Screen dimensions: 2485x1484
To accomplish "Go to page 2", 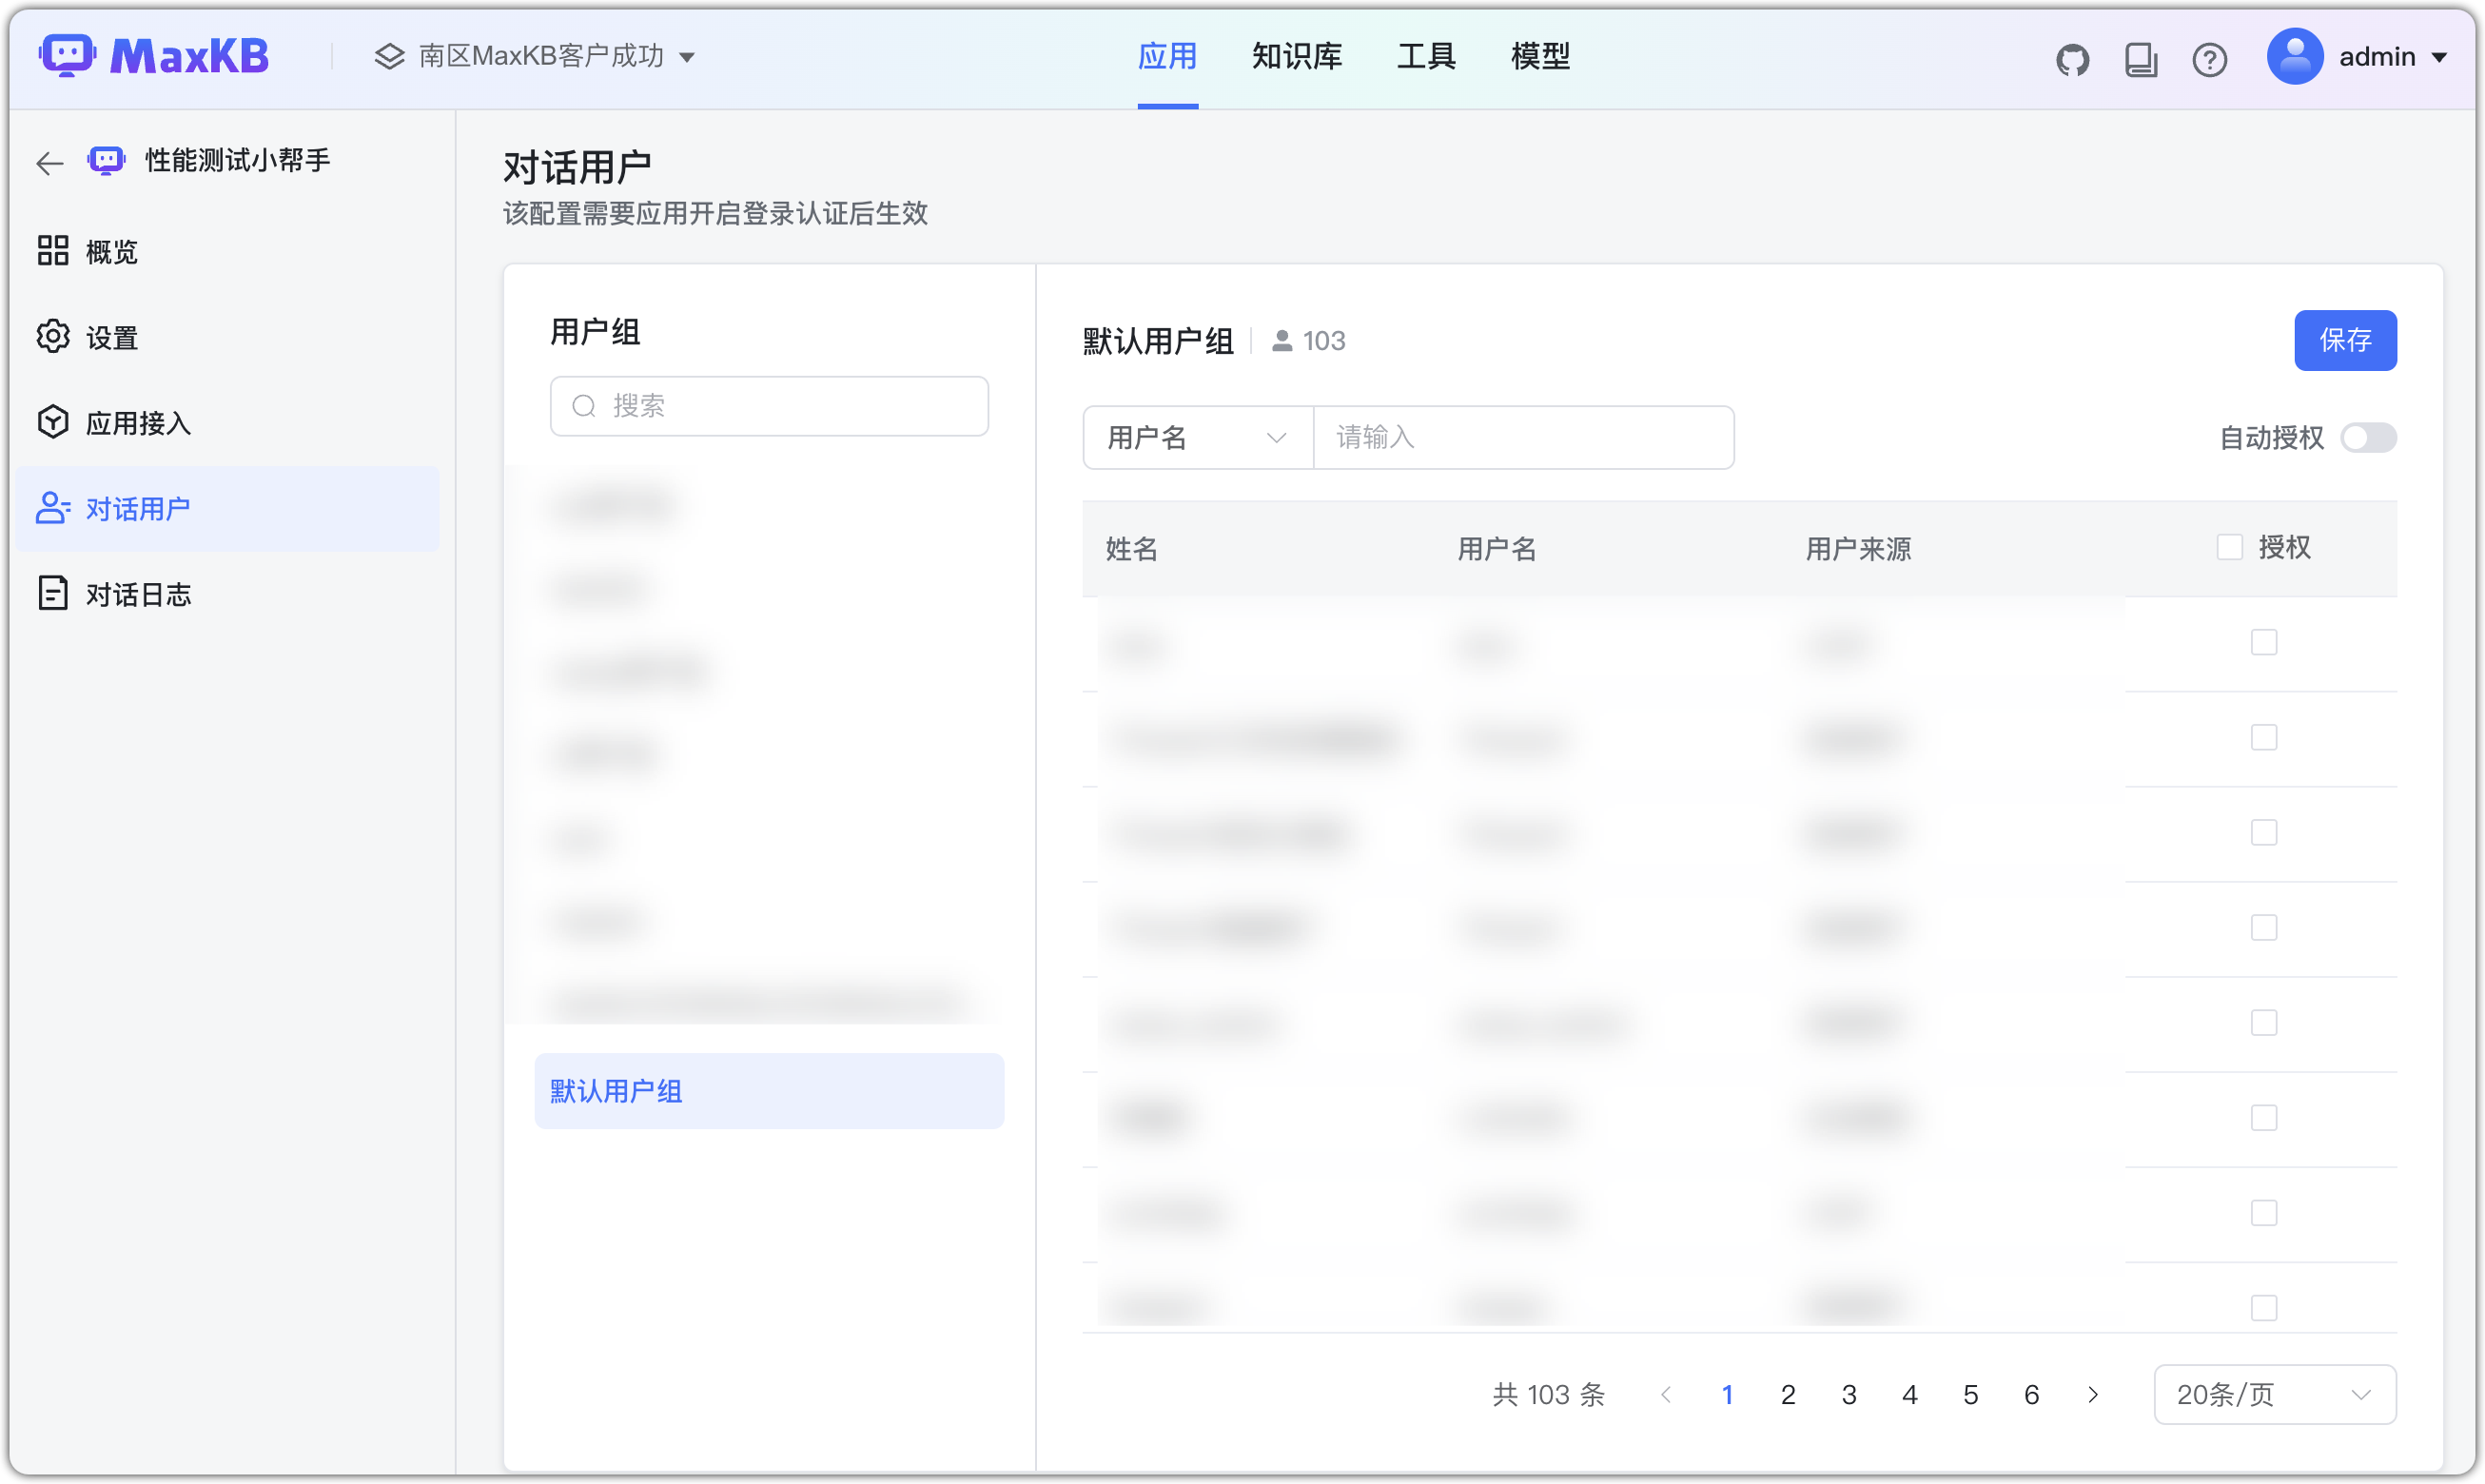I will pyautogui.click(x=1787, y=1394).
